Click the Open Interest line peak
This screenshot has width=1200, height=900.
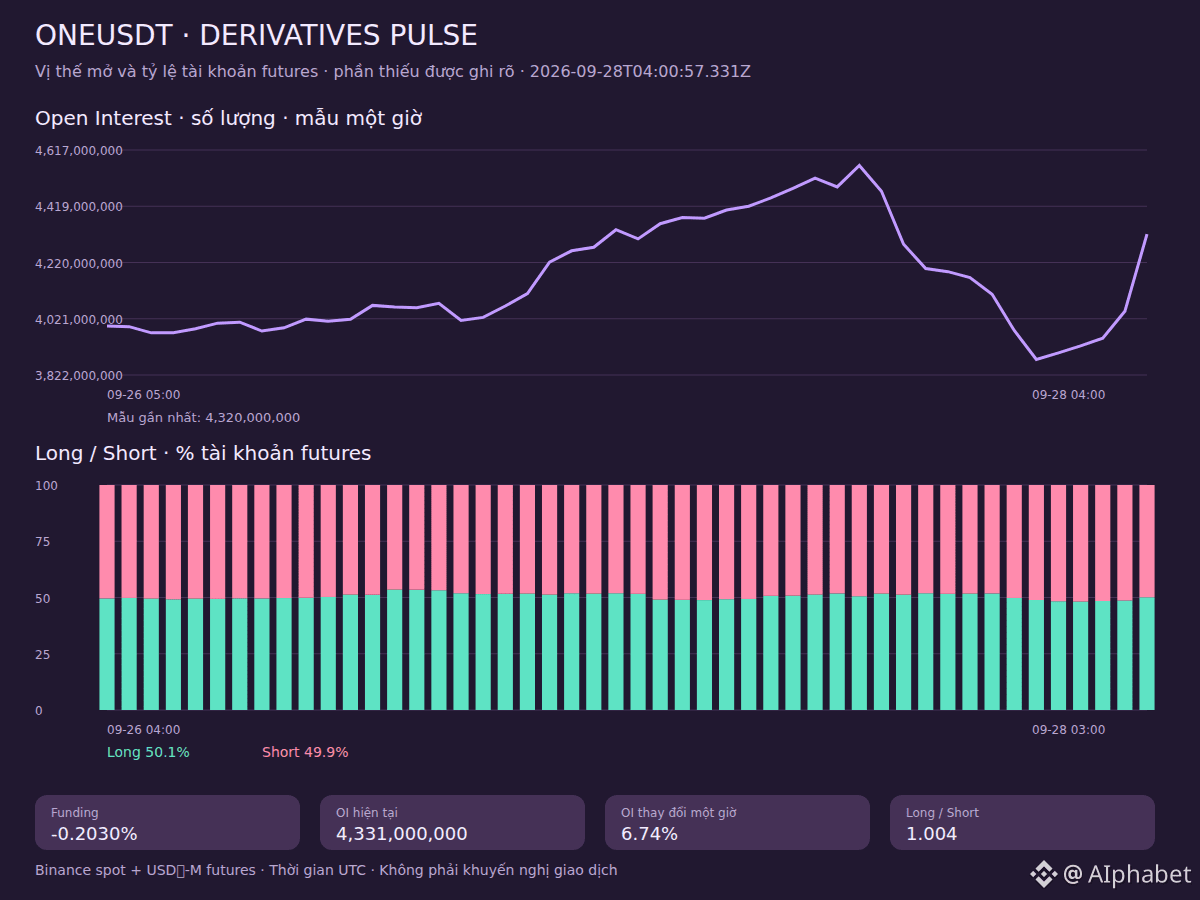pyautogui.click(x=859, y=165)
